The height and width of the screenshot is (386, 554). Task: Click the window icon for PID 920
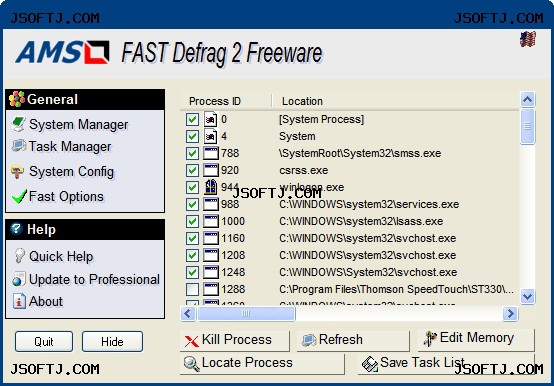[211, 171]
